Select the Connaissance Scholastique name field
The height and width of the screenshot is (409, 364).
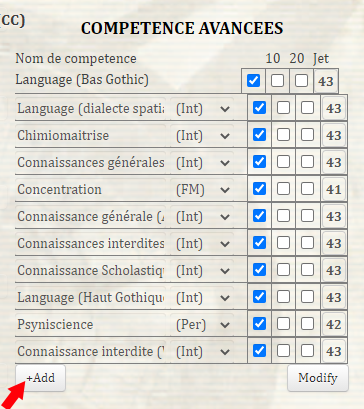coord(91,270)
